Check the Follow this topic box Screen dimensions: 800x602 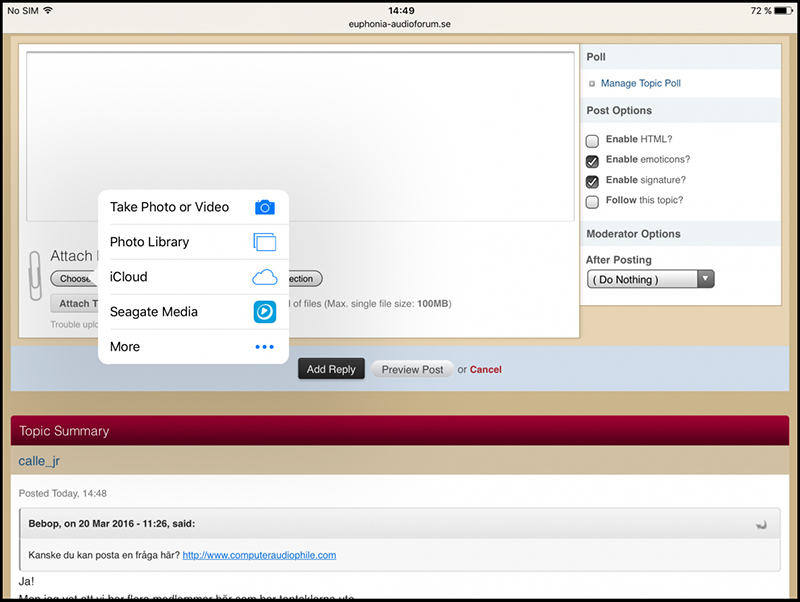(593, 201)
